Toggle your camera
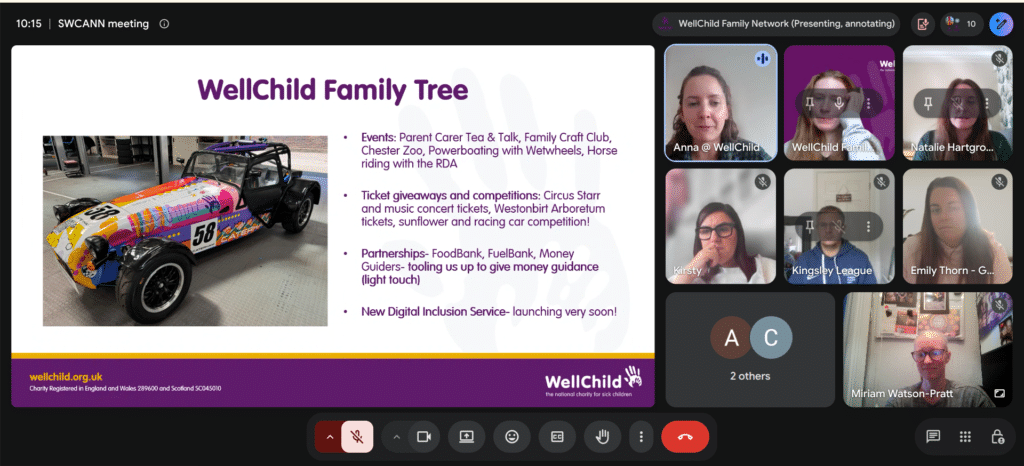 (424, 437)
